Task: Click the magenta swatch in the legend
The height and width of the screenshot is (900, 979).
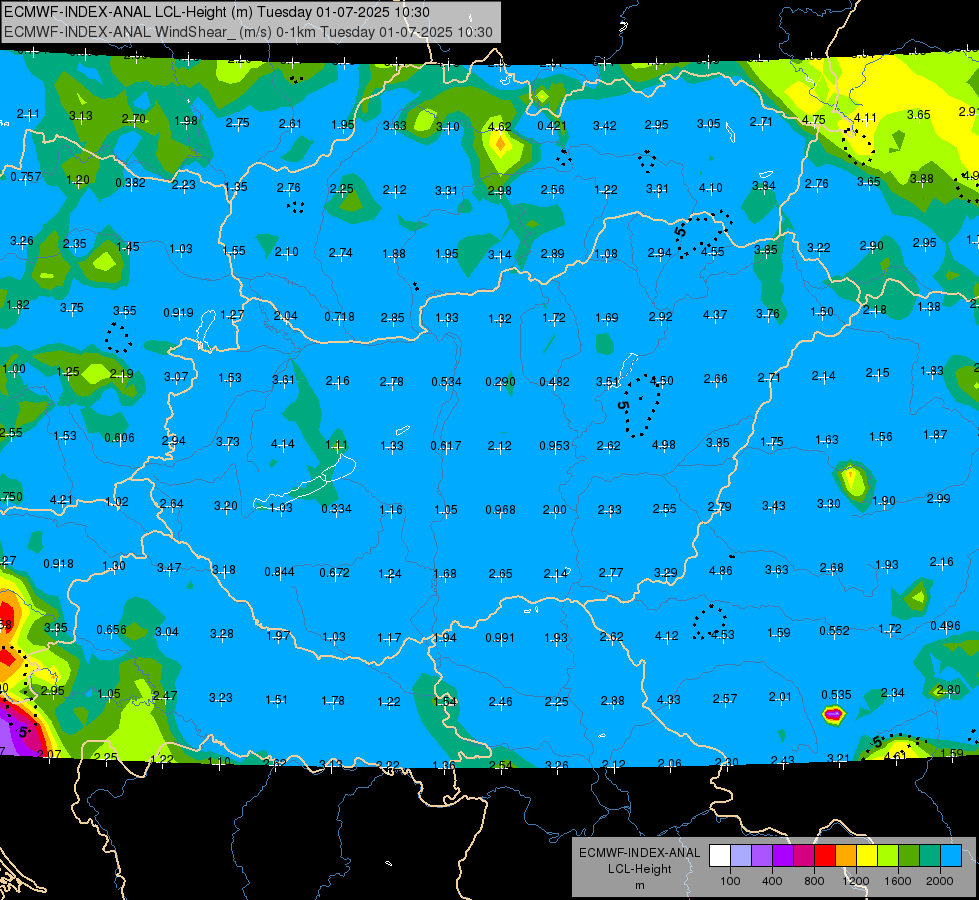Action: (804, 855)
